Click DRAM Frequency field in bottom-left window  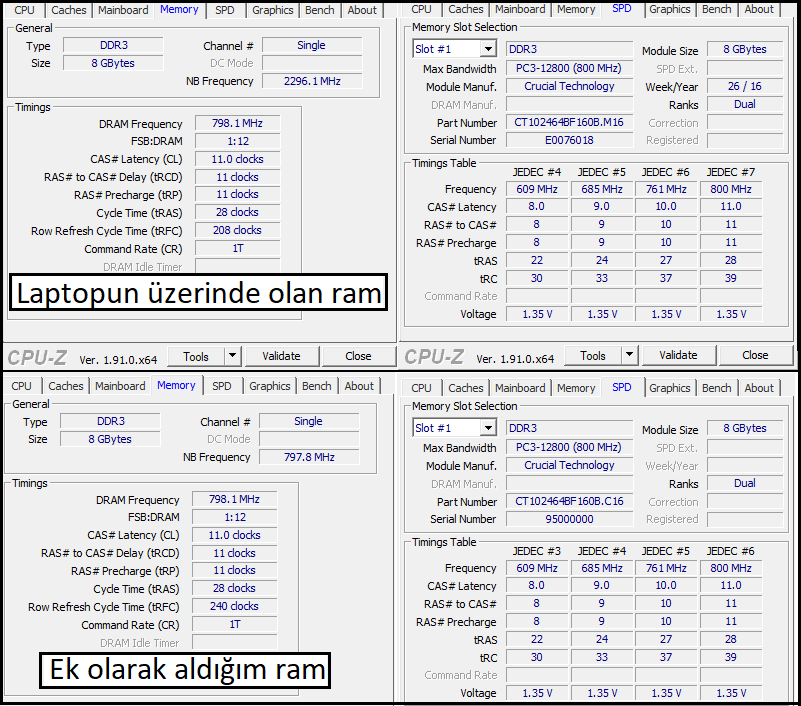(x=234, y=499)
